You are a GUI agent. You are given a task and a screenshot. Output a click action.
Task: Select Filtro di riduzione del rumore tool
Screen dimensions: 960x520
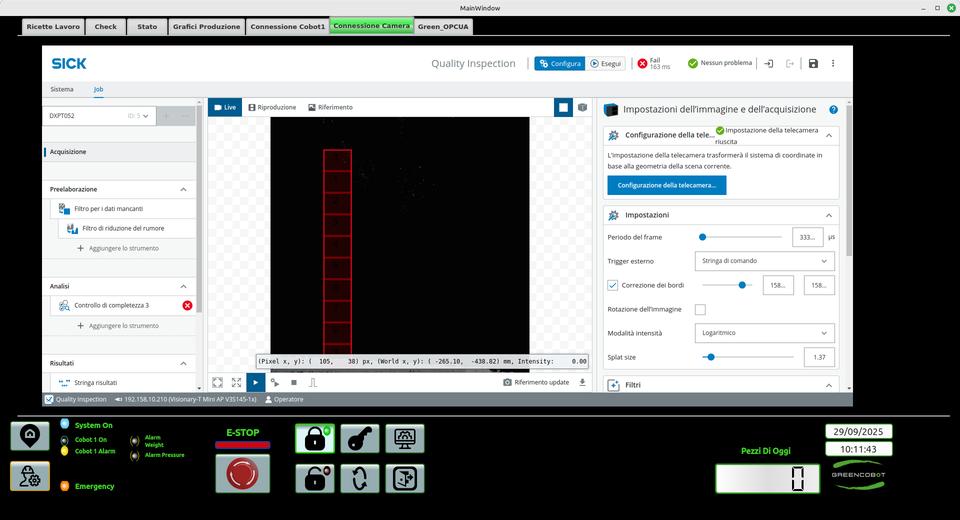point(127,228)
